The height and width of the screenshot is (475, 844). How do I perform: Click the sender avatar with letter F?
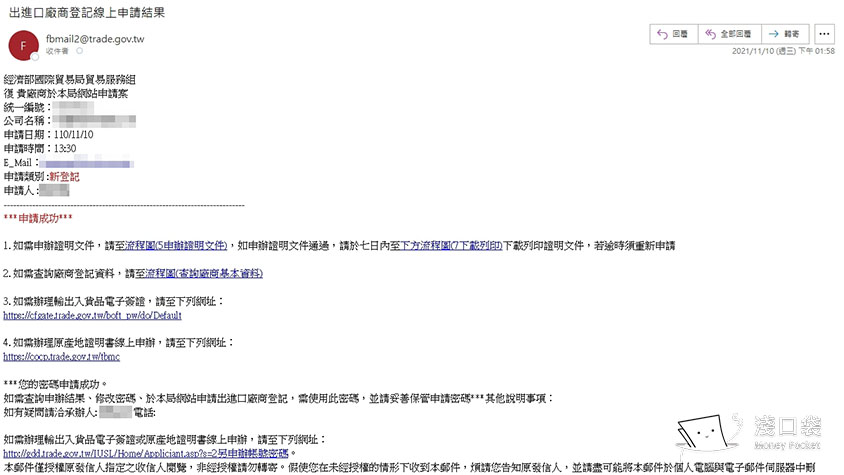pos(23,45)
